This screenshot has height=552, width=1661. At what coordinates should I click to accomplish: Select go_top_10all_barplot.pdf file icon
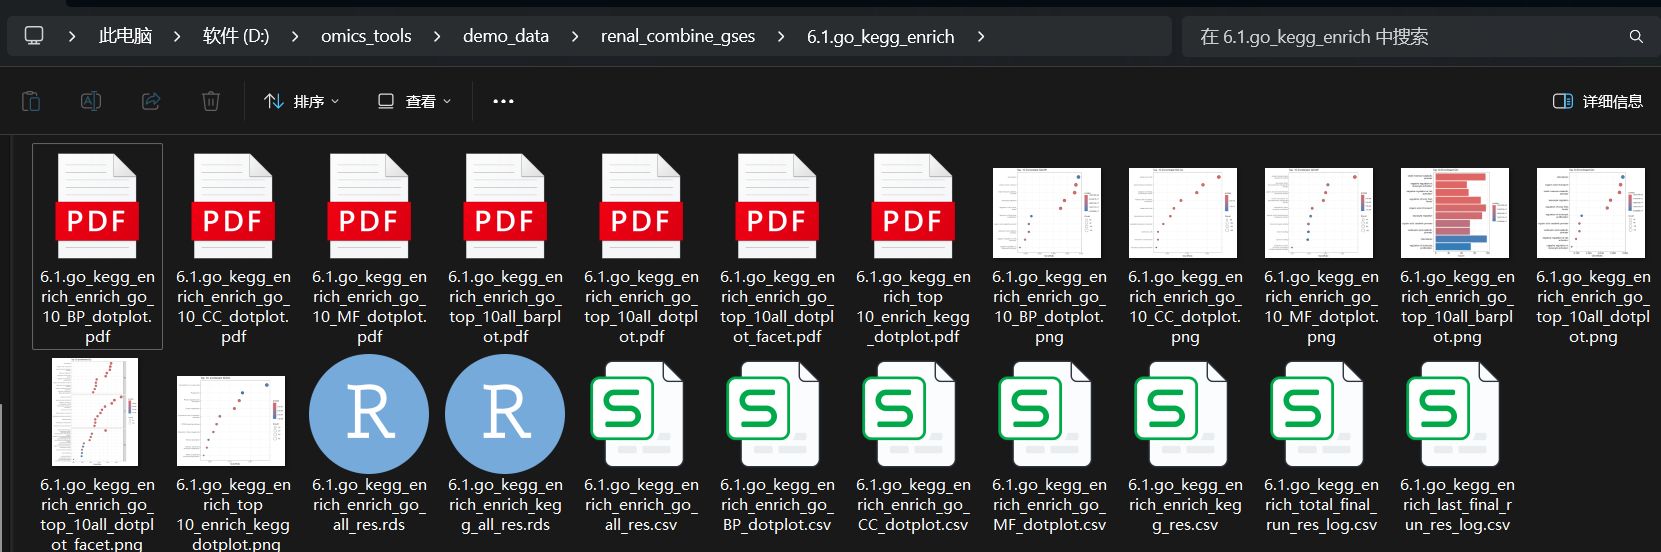[x=505, y=206]
